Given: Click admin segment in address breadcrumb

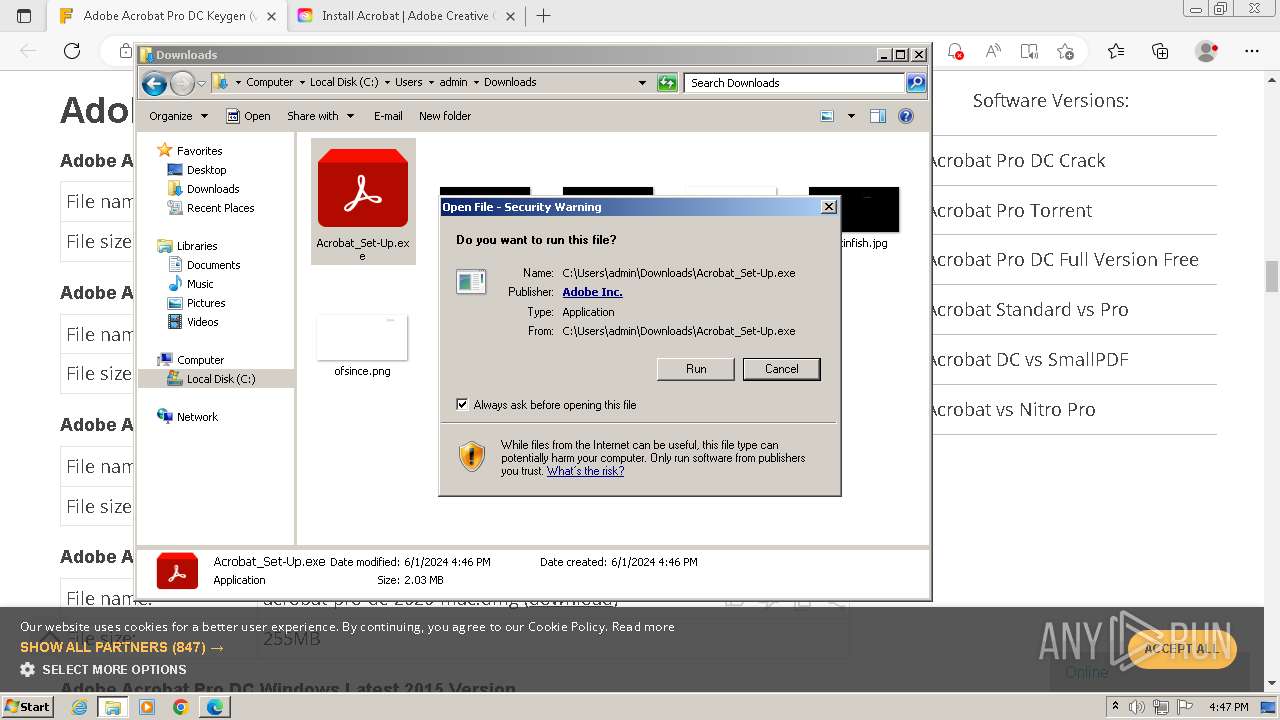Looking at the screenshot, I should click(453, 83).
